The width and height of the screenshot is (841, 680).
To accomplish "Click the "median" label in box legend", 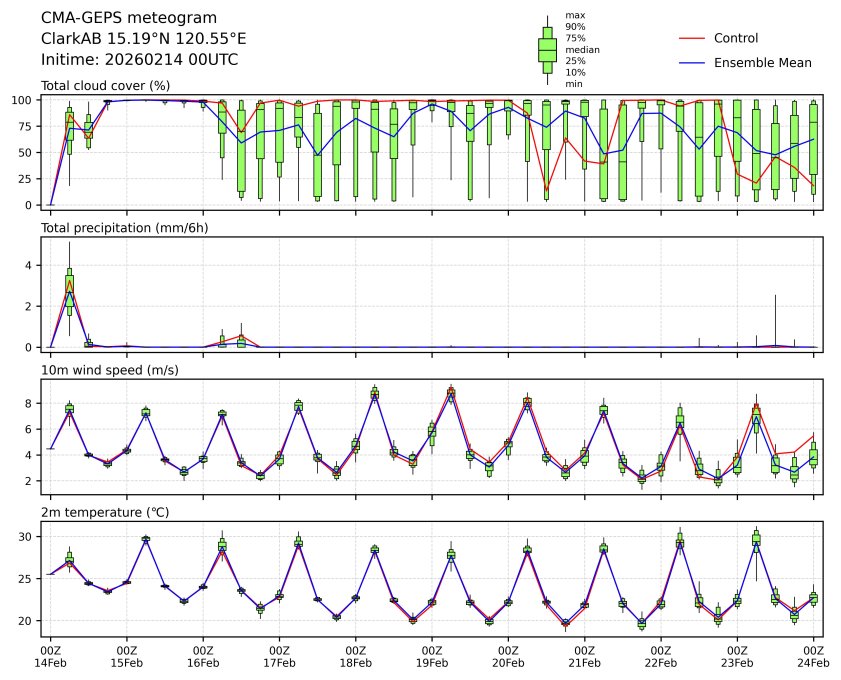I will tap(579, 49).
